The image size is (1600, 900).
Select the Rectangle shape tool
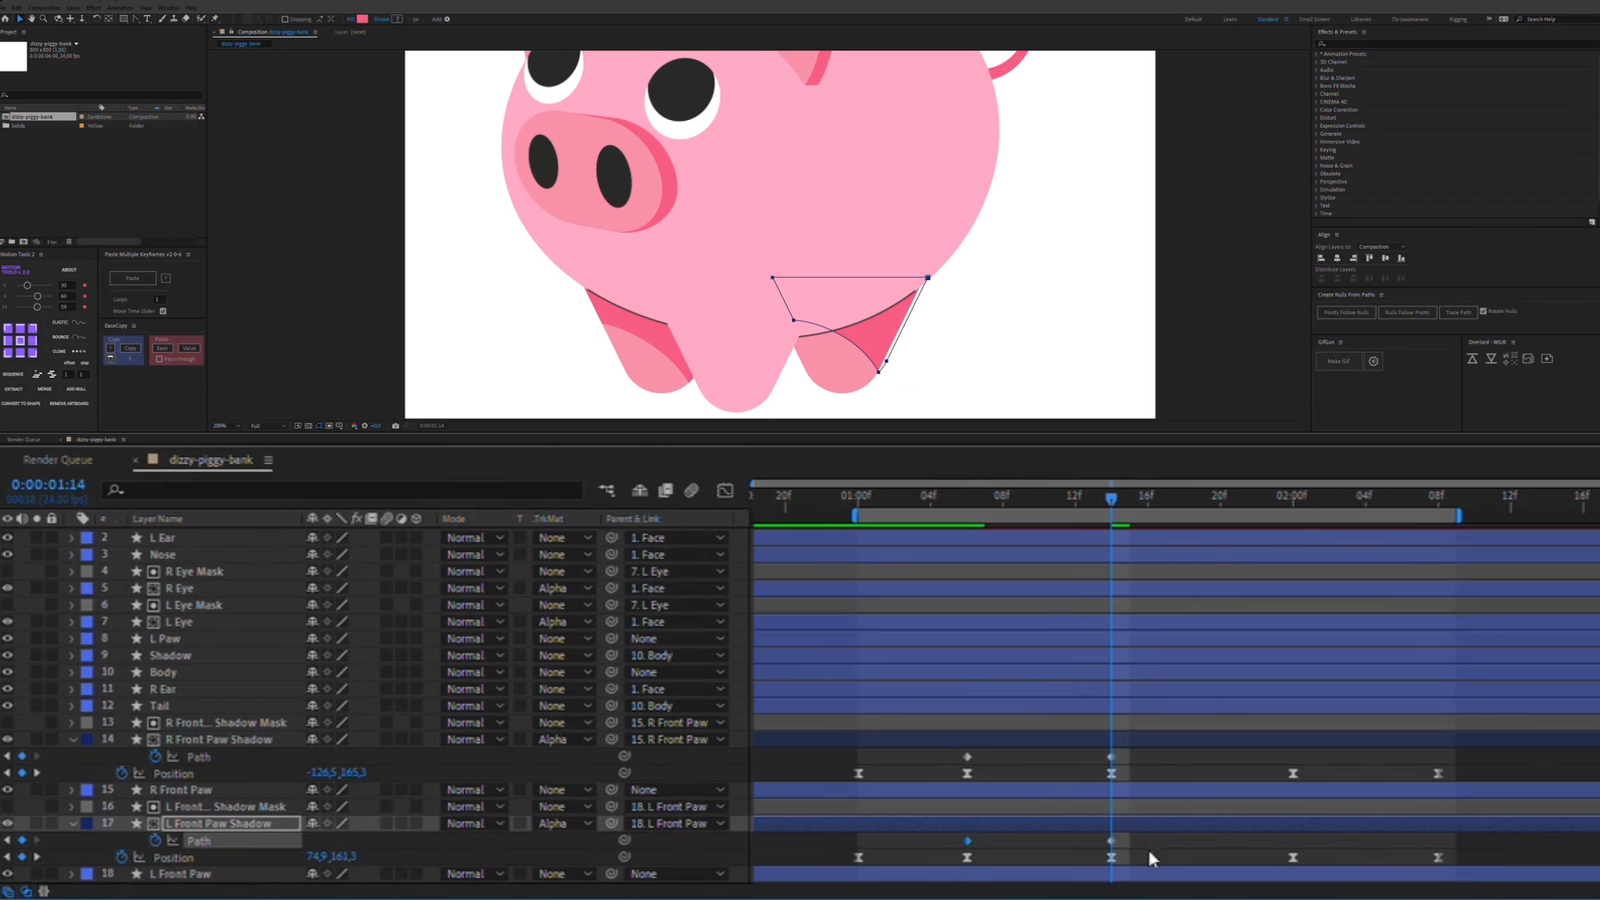[x=123, y=18]
